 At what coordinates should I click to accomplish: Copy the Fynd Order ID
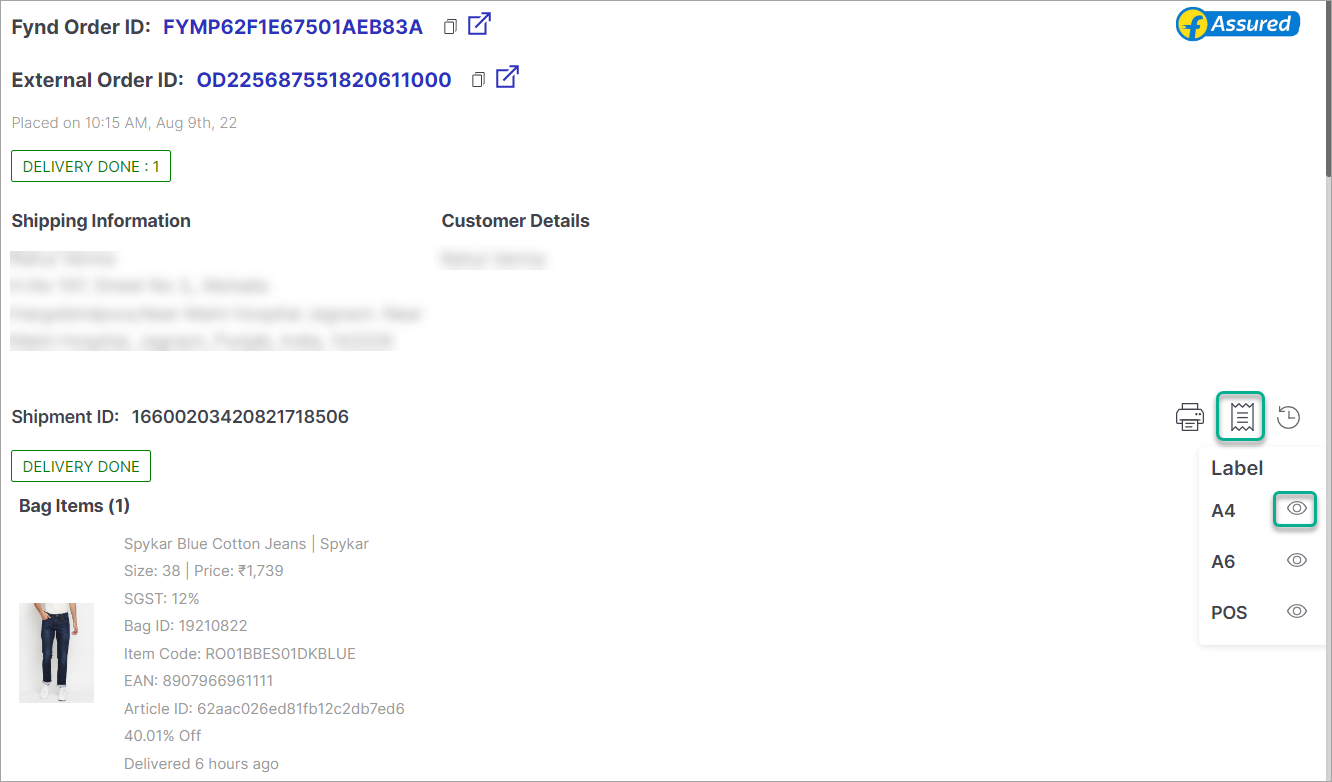click(451, 27)
